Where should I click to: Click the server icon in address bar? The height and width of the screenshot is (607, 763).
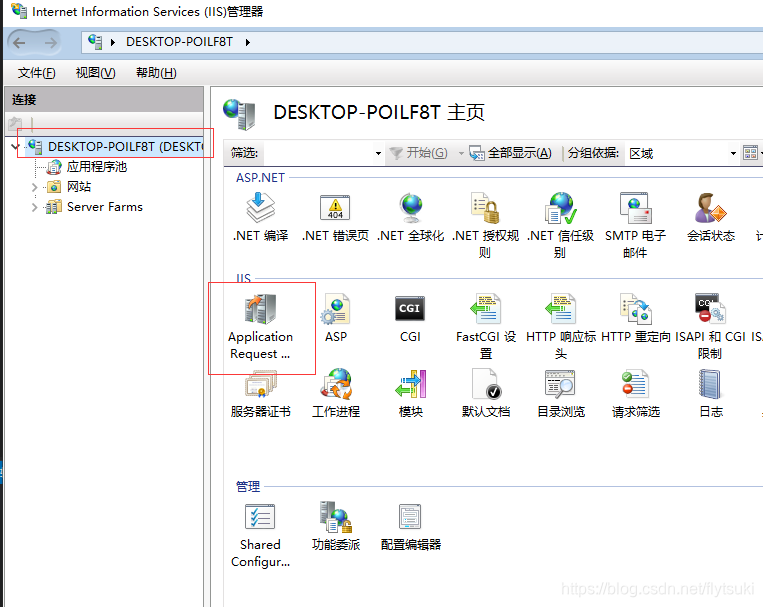[95, 42]
